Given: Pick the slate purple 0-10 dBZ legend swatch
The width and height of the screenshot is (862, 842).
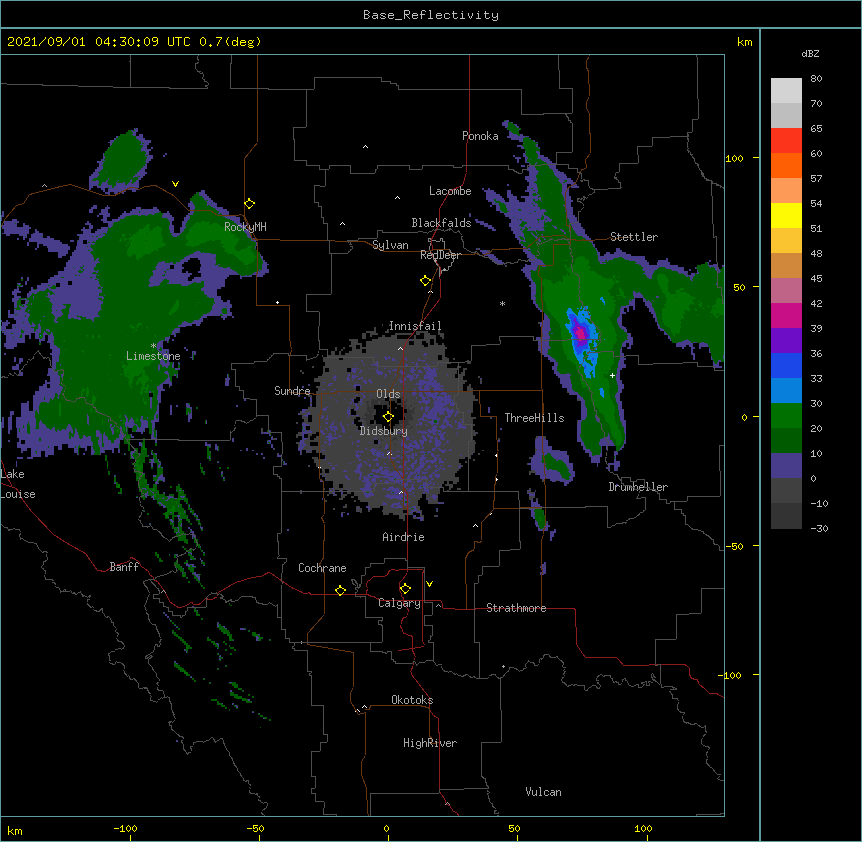Looking at the screenshot, I should tap(786, 466).
